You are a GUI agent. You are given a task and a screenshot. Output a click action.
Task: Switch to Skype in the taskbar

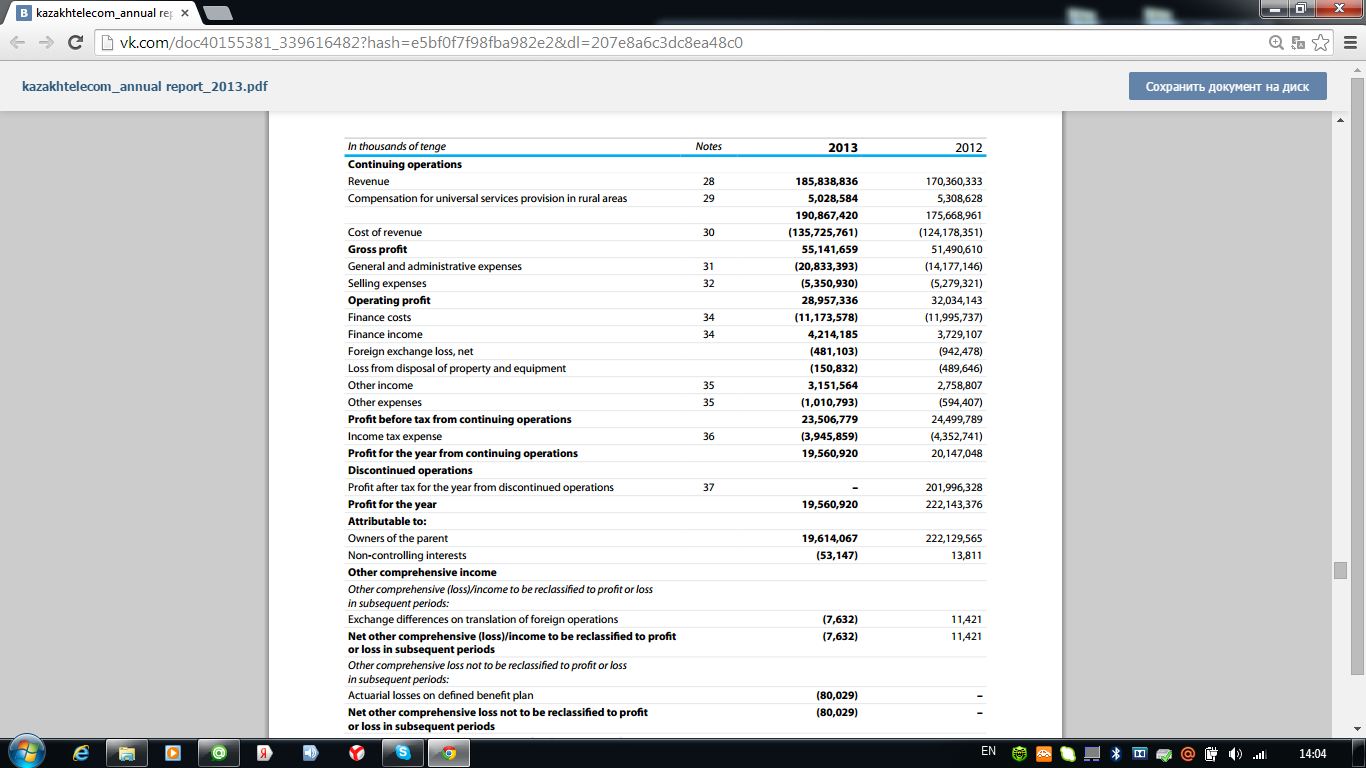[x=403, y=752]
